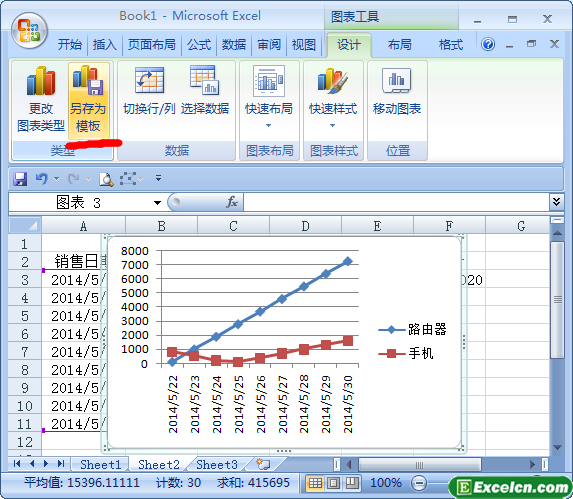Image resolution: width=573 pixels, height=499 pixels.
Task: Click the 100% zoom level
Action: 386,483
